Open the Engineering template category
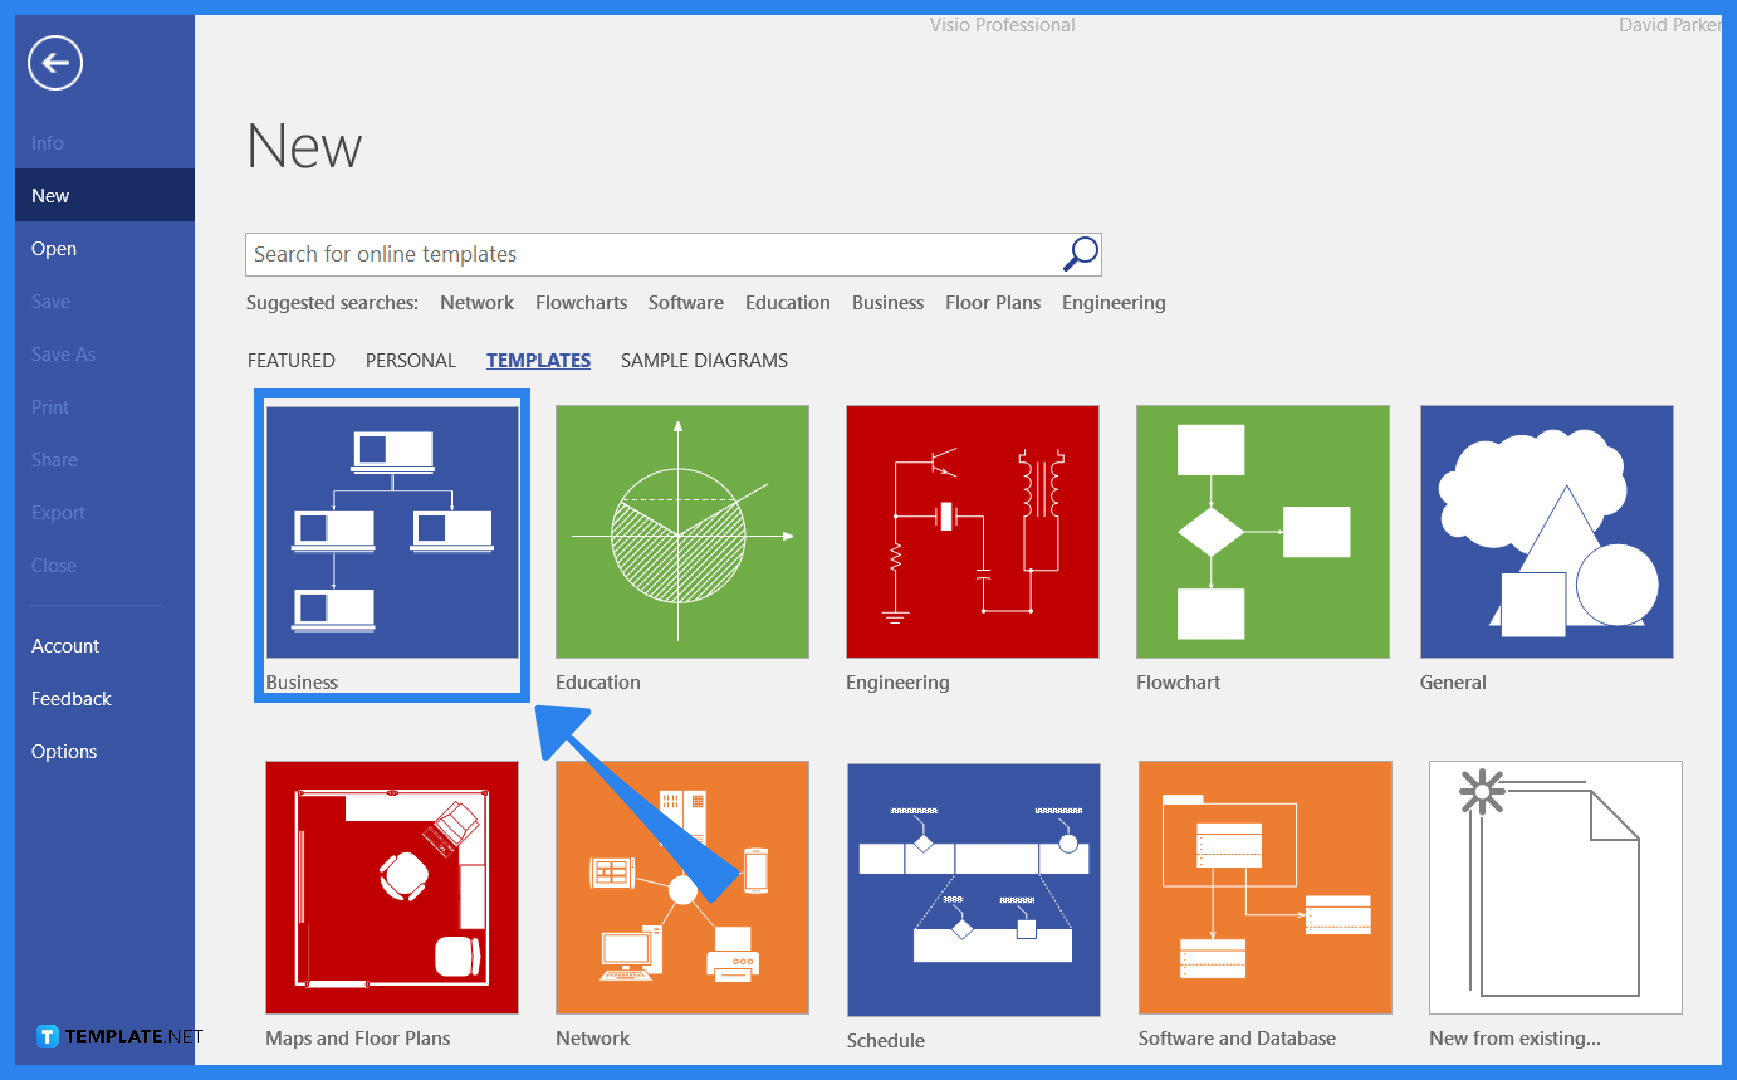Image resolution: width=1737 pixels, height=1080 pixels. click(x=972, y=531)
